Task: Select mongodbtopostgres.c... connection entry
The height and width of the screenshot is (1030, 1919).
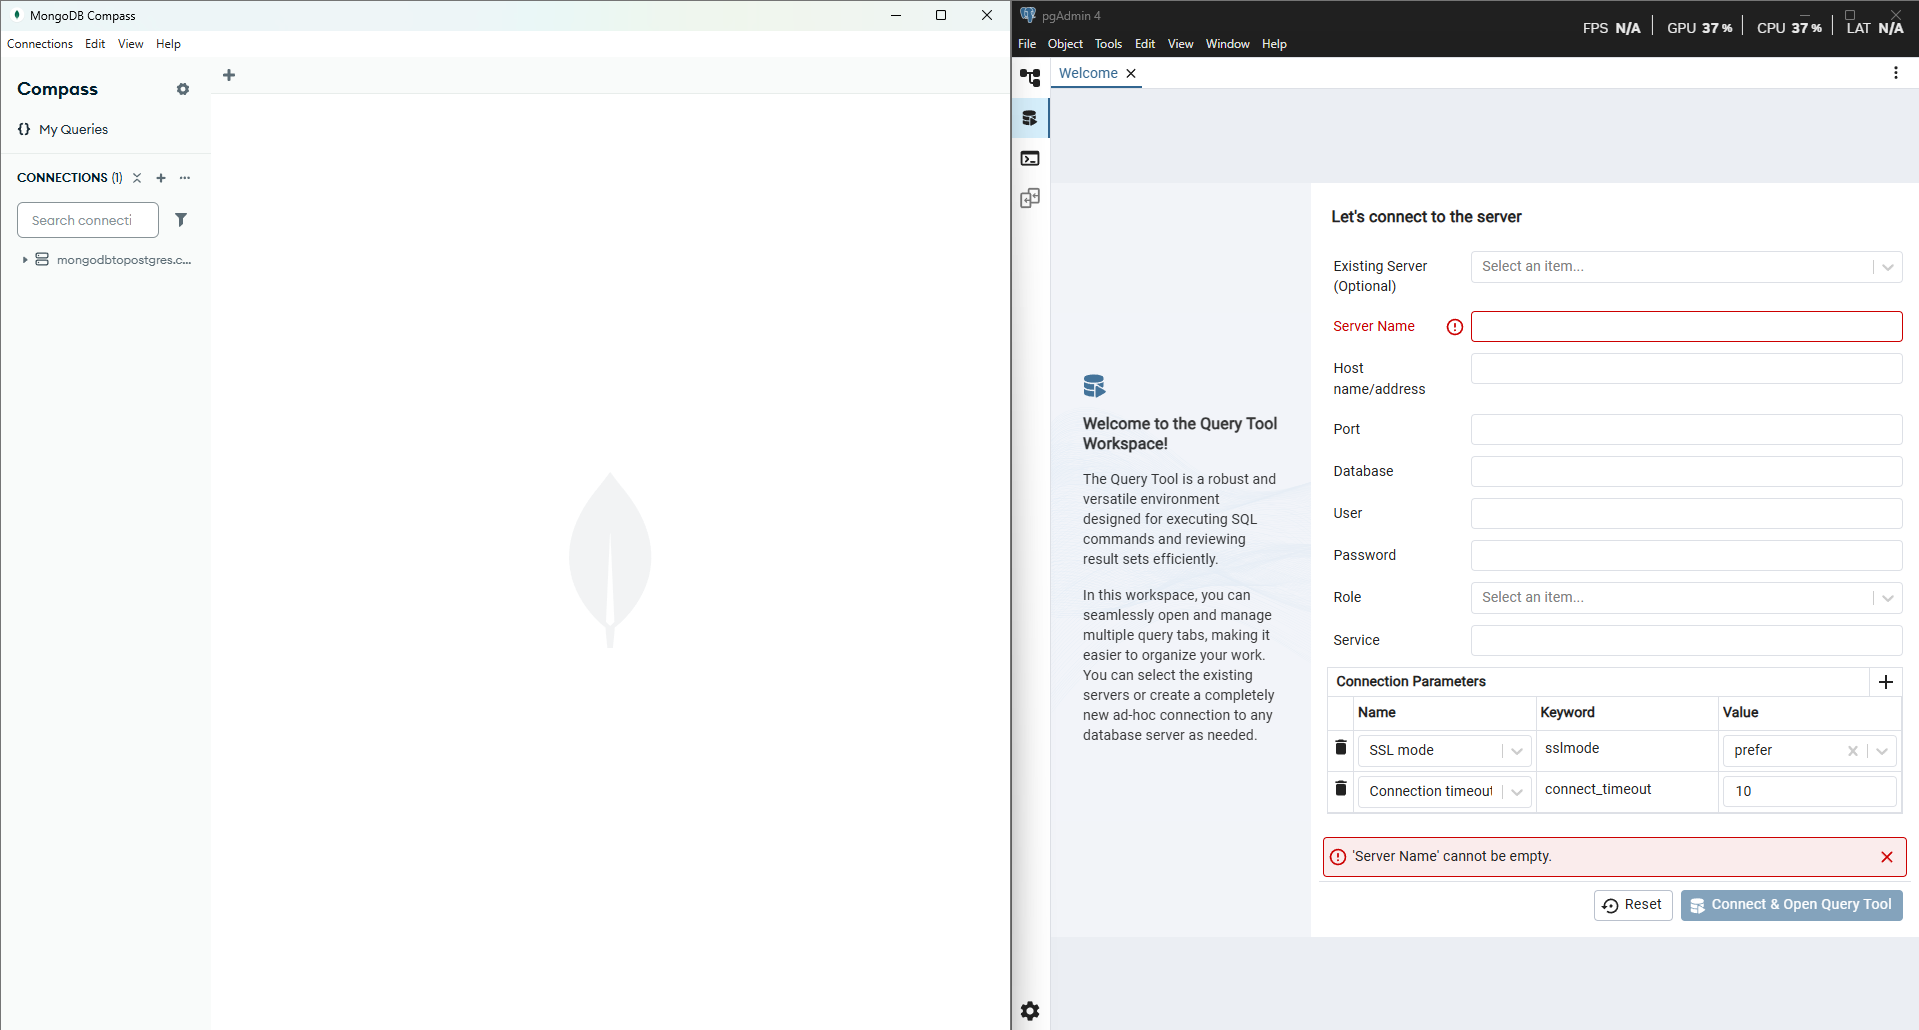Action: click(x=123, y=260)
